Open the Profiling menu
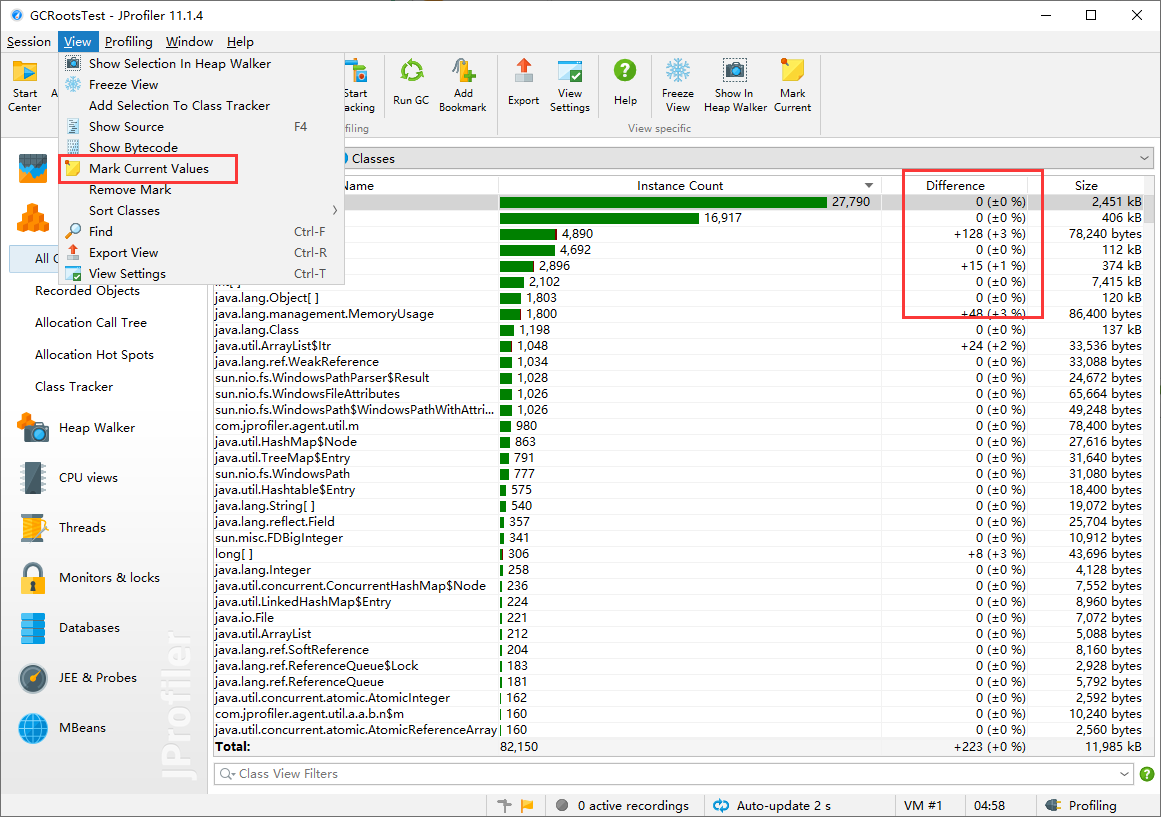 (x=128, y=41)
